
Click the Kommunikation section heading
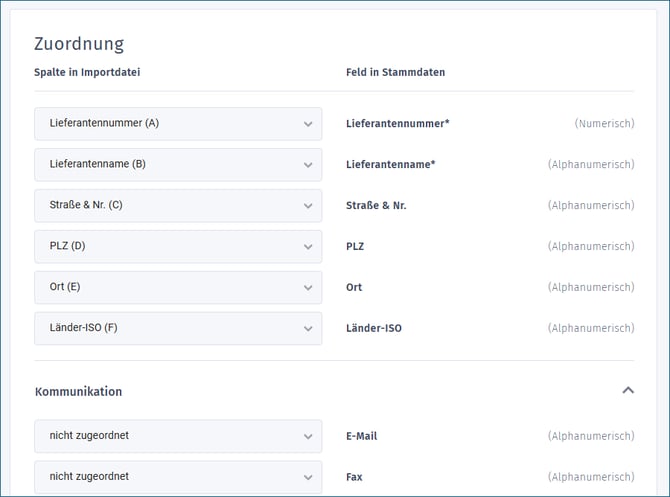click(x=78, y=391)
